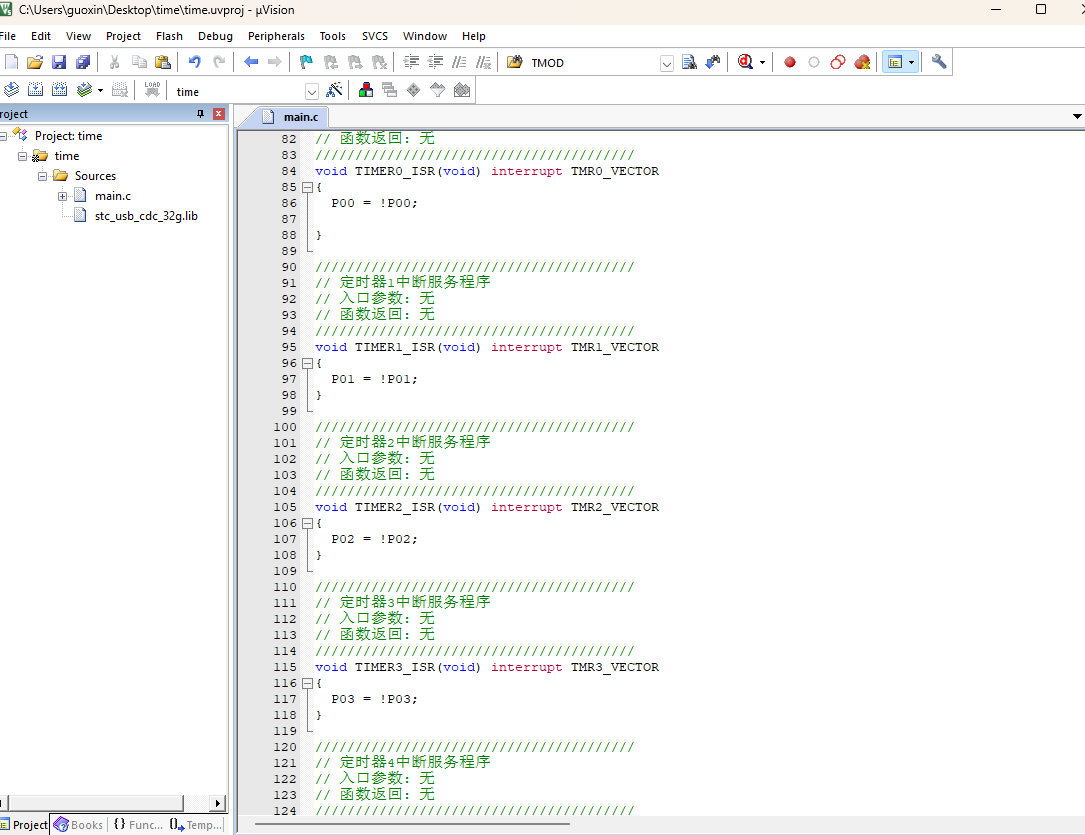
Task: Open the Manage Project Items icon
Action: pyautogui.click(x=366, y=90)
